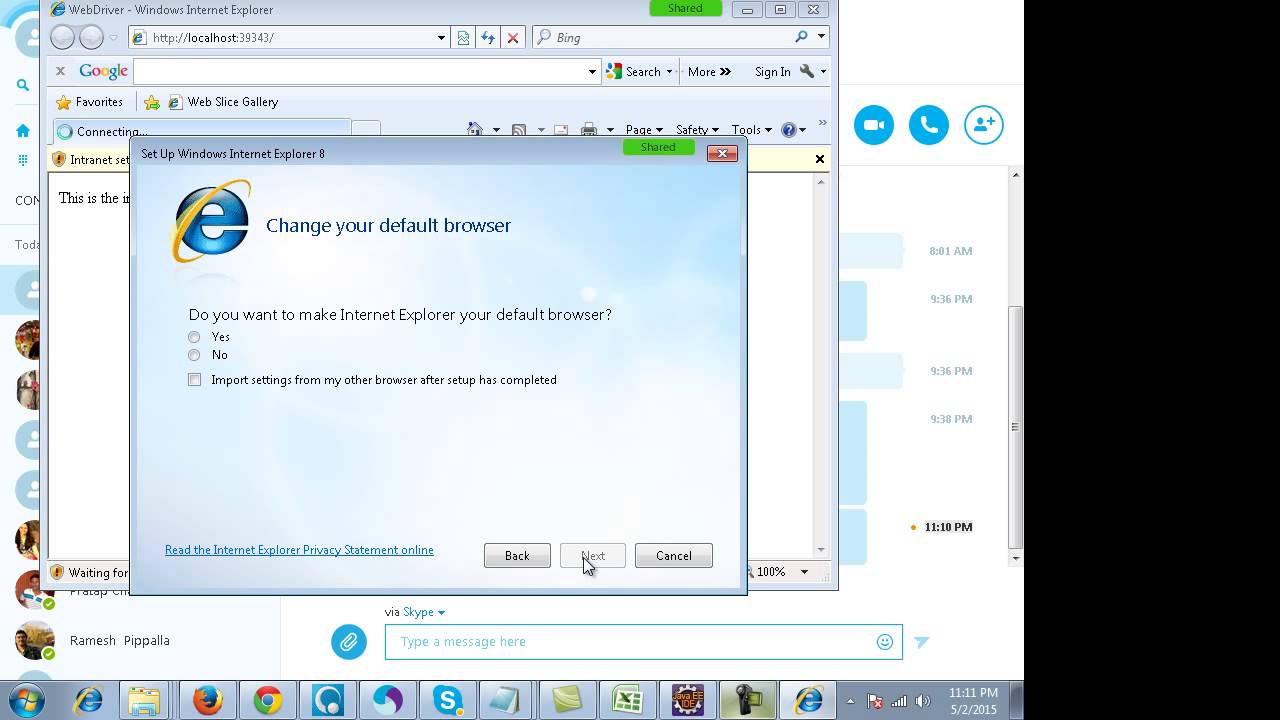Click the Bing search magnifier icon

tap(801, 37)
